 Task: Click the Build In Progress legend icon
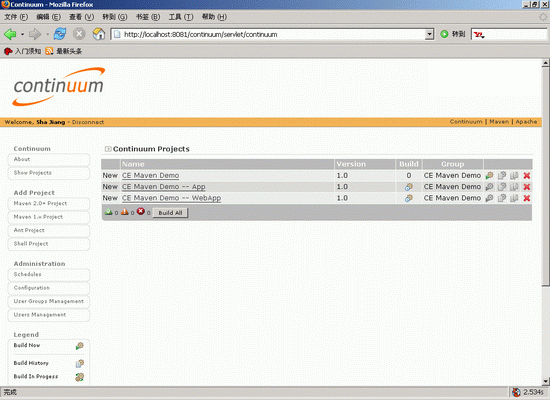80,377
